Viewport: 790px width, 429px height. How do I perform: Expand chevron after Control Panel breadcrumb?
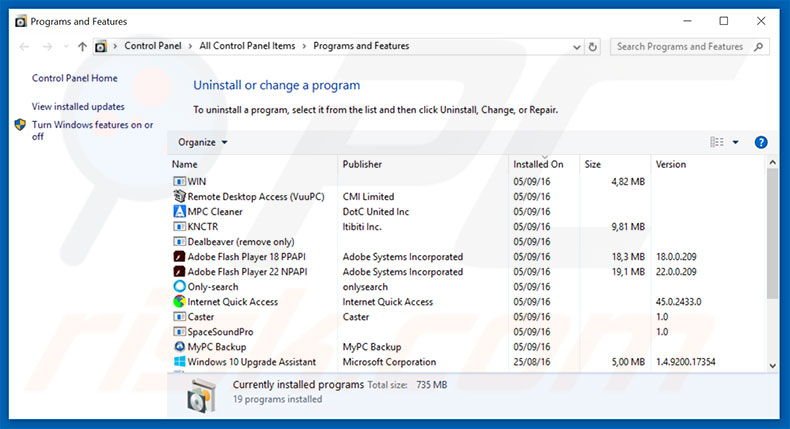[190, 46]
